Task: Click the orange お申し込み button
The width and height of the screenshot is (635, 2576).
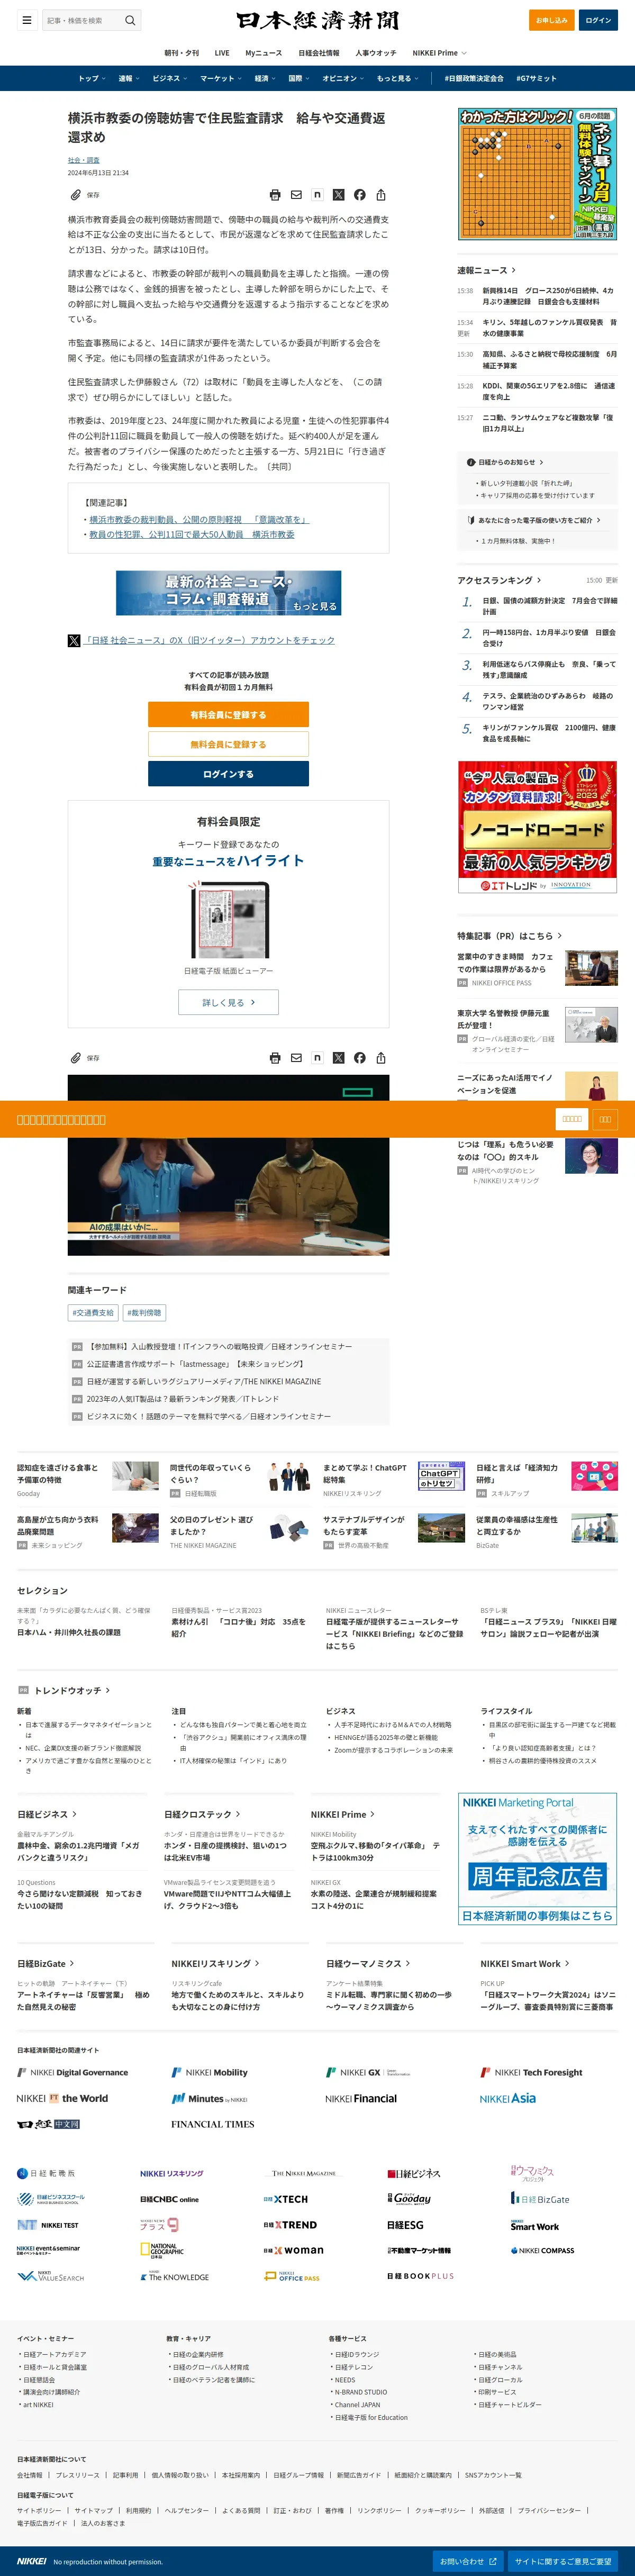Action: pos(551,20)
